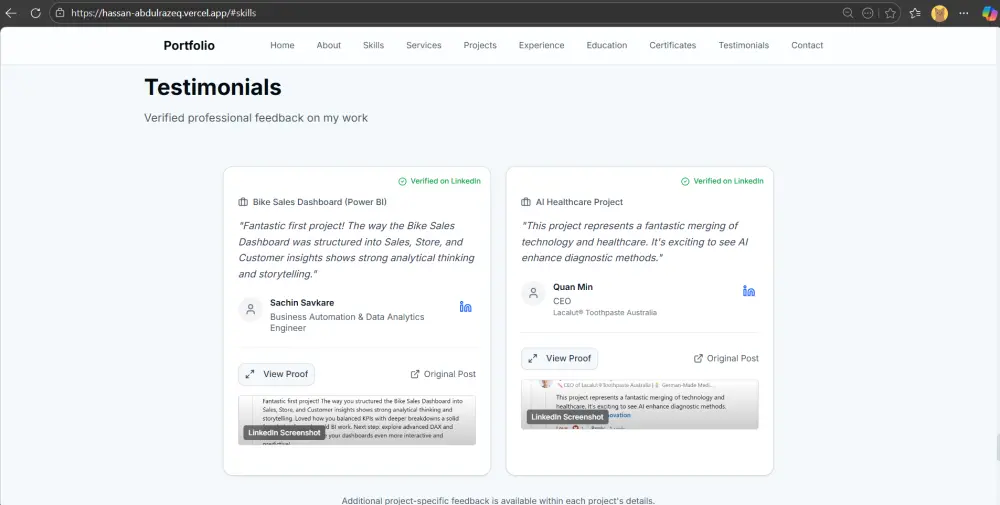Reload the page with the refresh icon
The height and width of the screenshot is (505, 1000).
tap(36, 13)
